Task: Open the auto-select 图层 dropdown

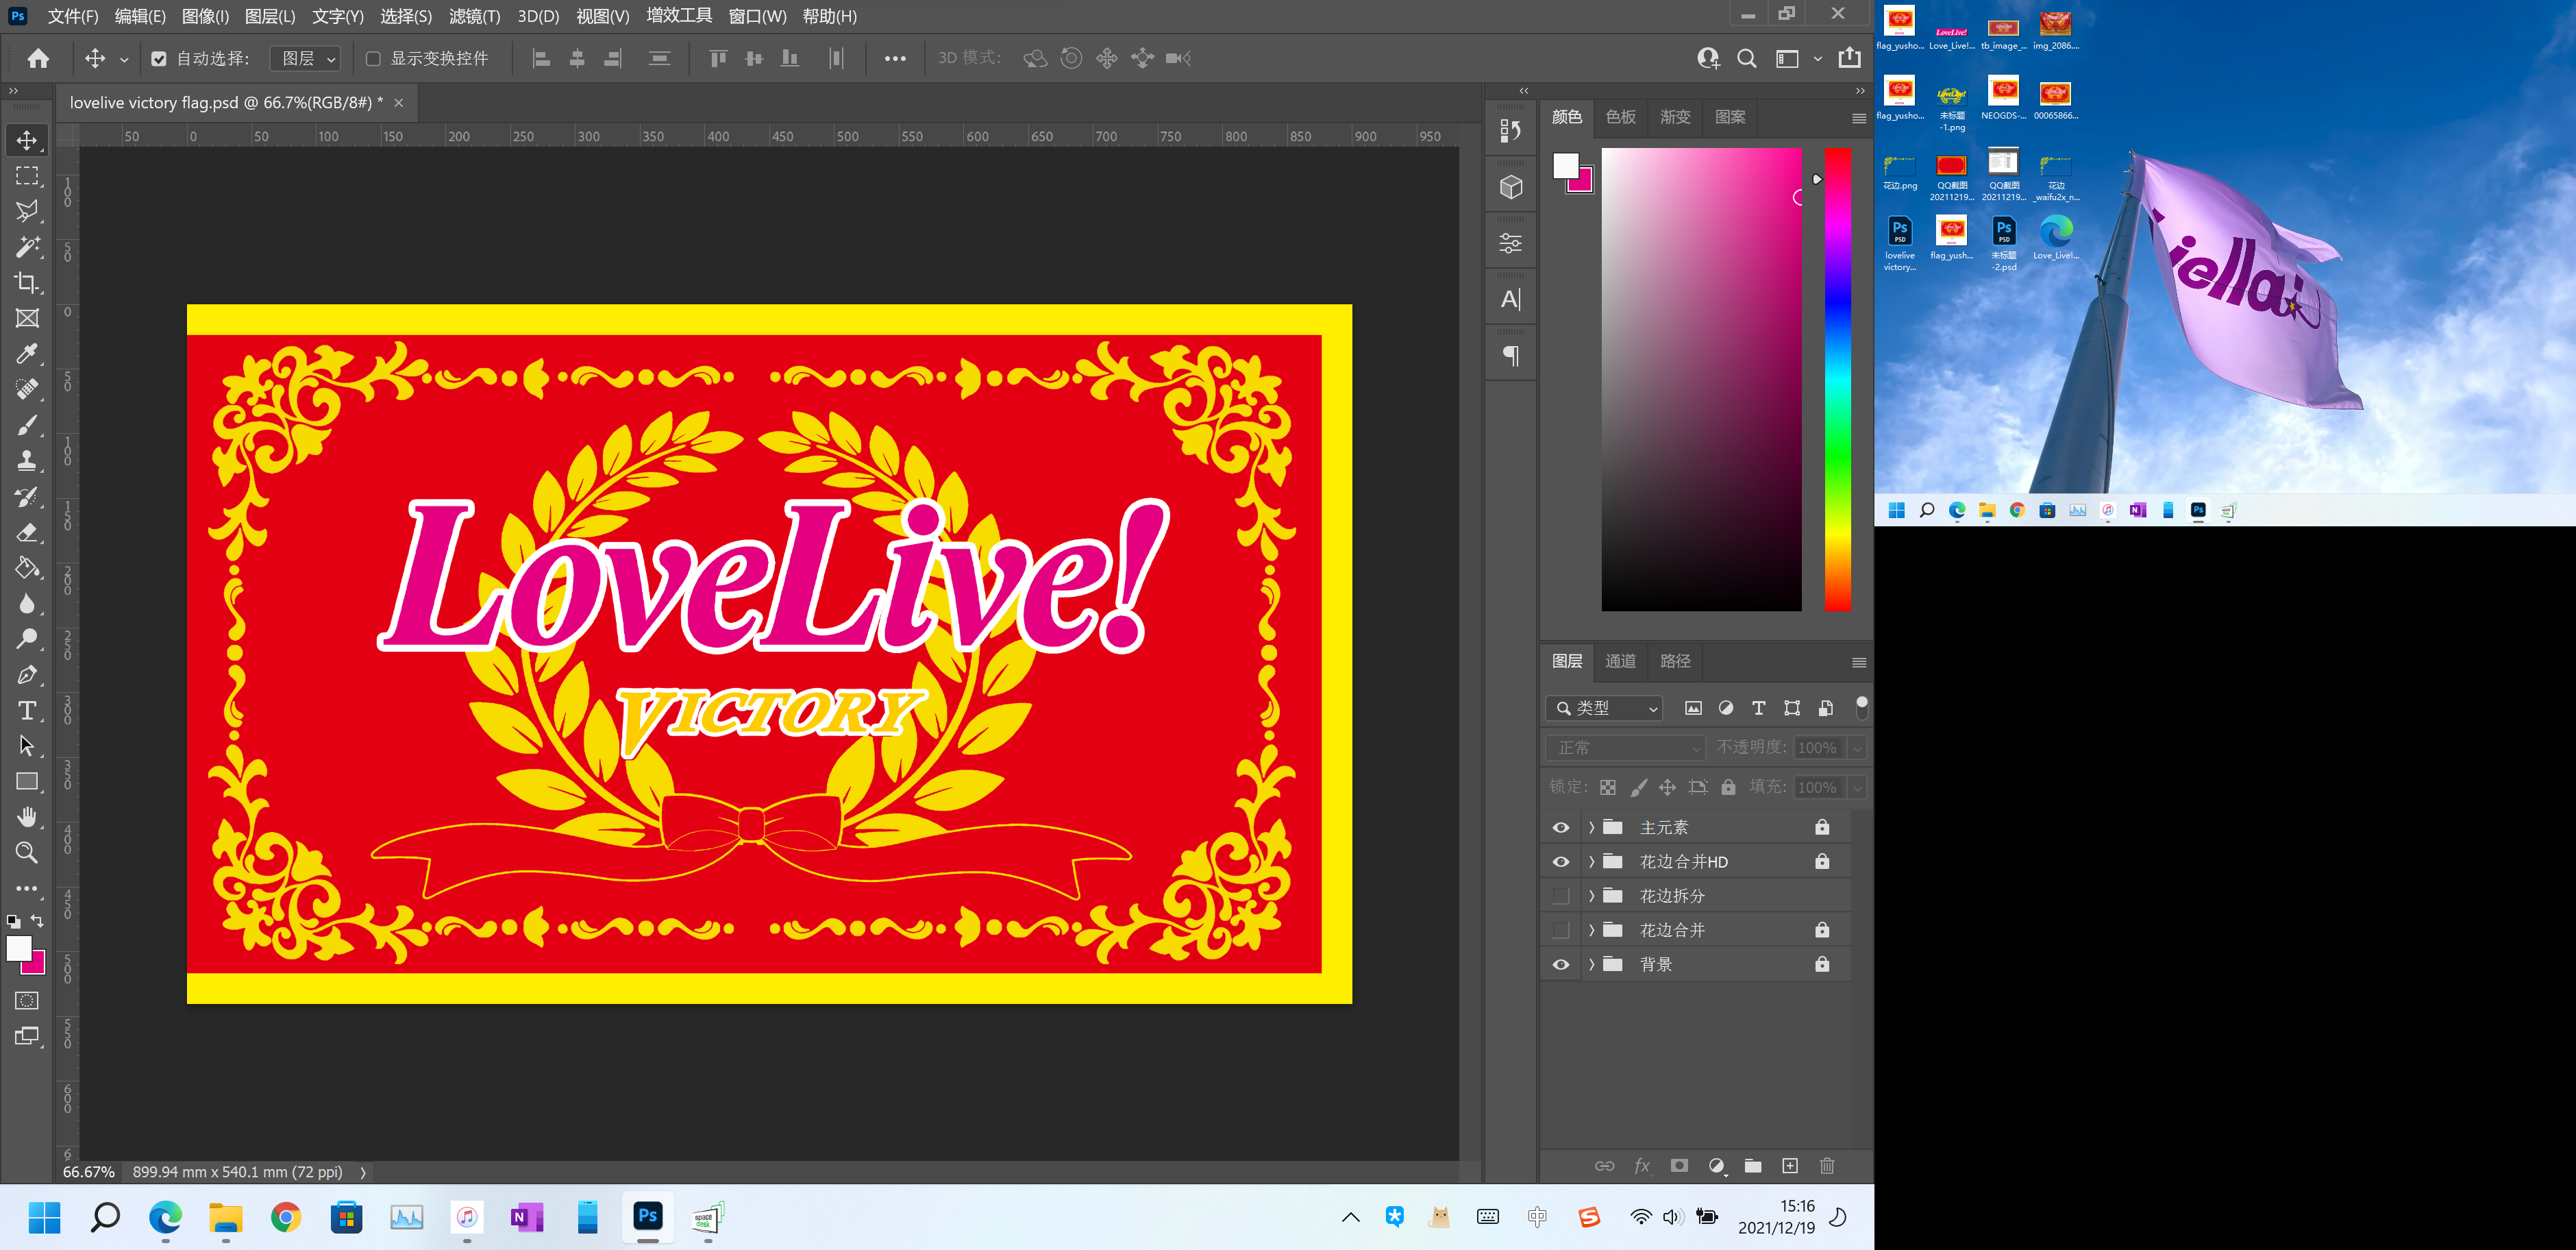Action: coord(306,59)
